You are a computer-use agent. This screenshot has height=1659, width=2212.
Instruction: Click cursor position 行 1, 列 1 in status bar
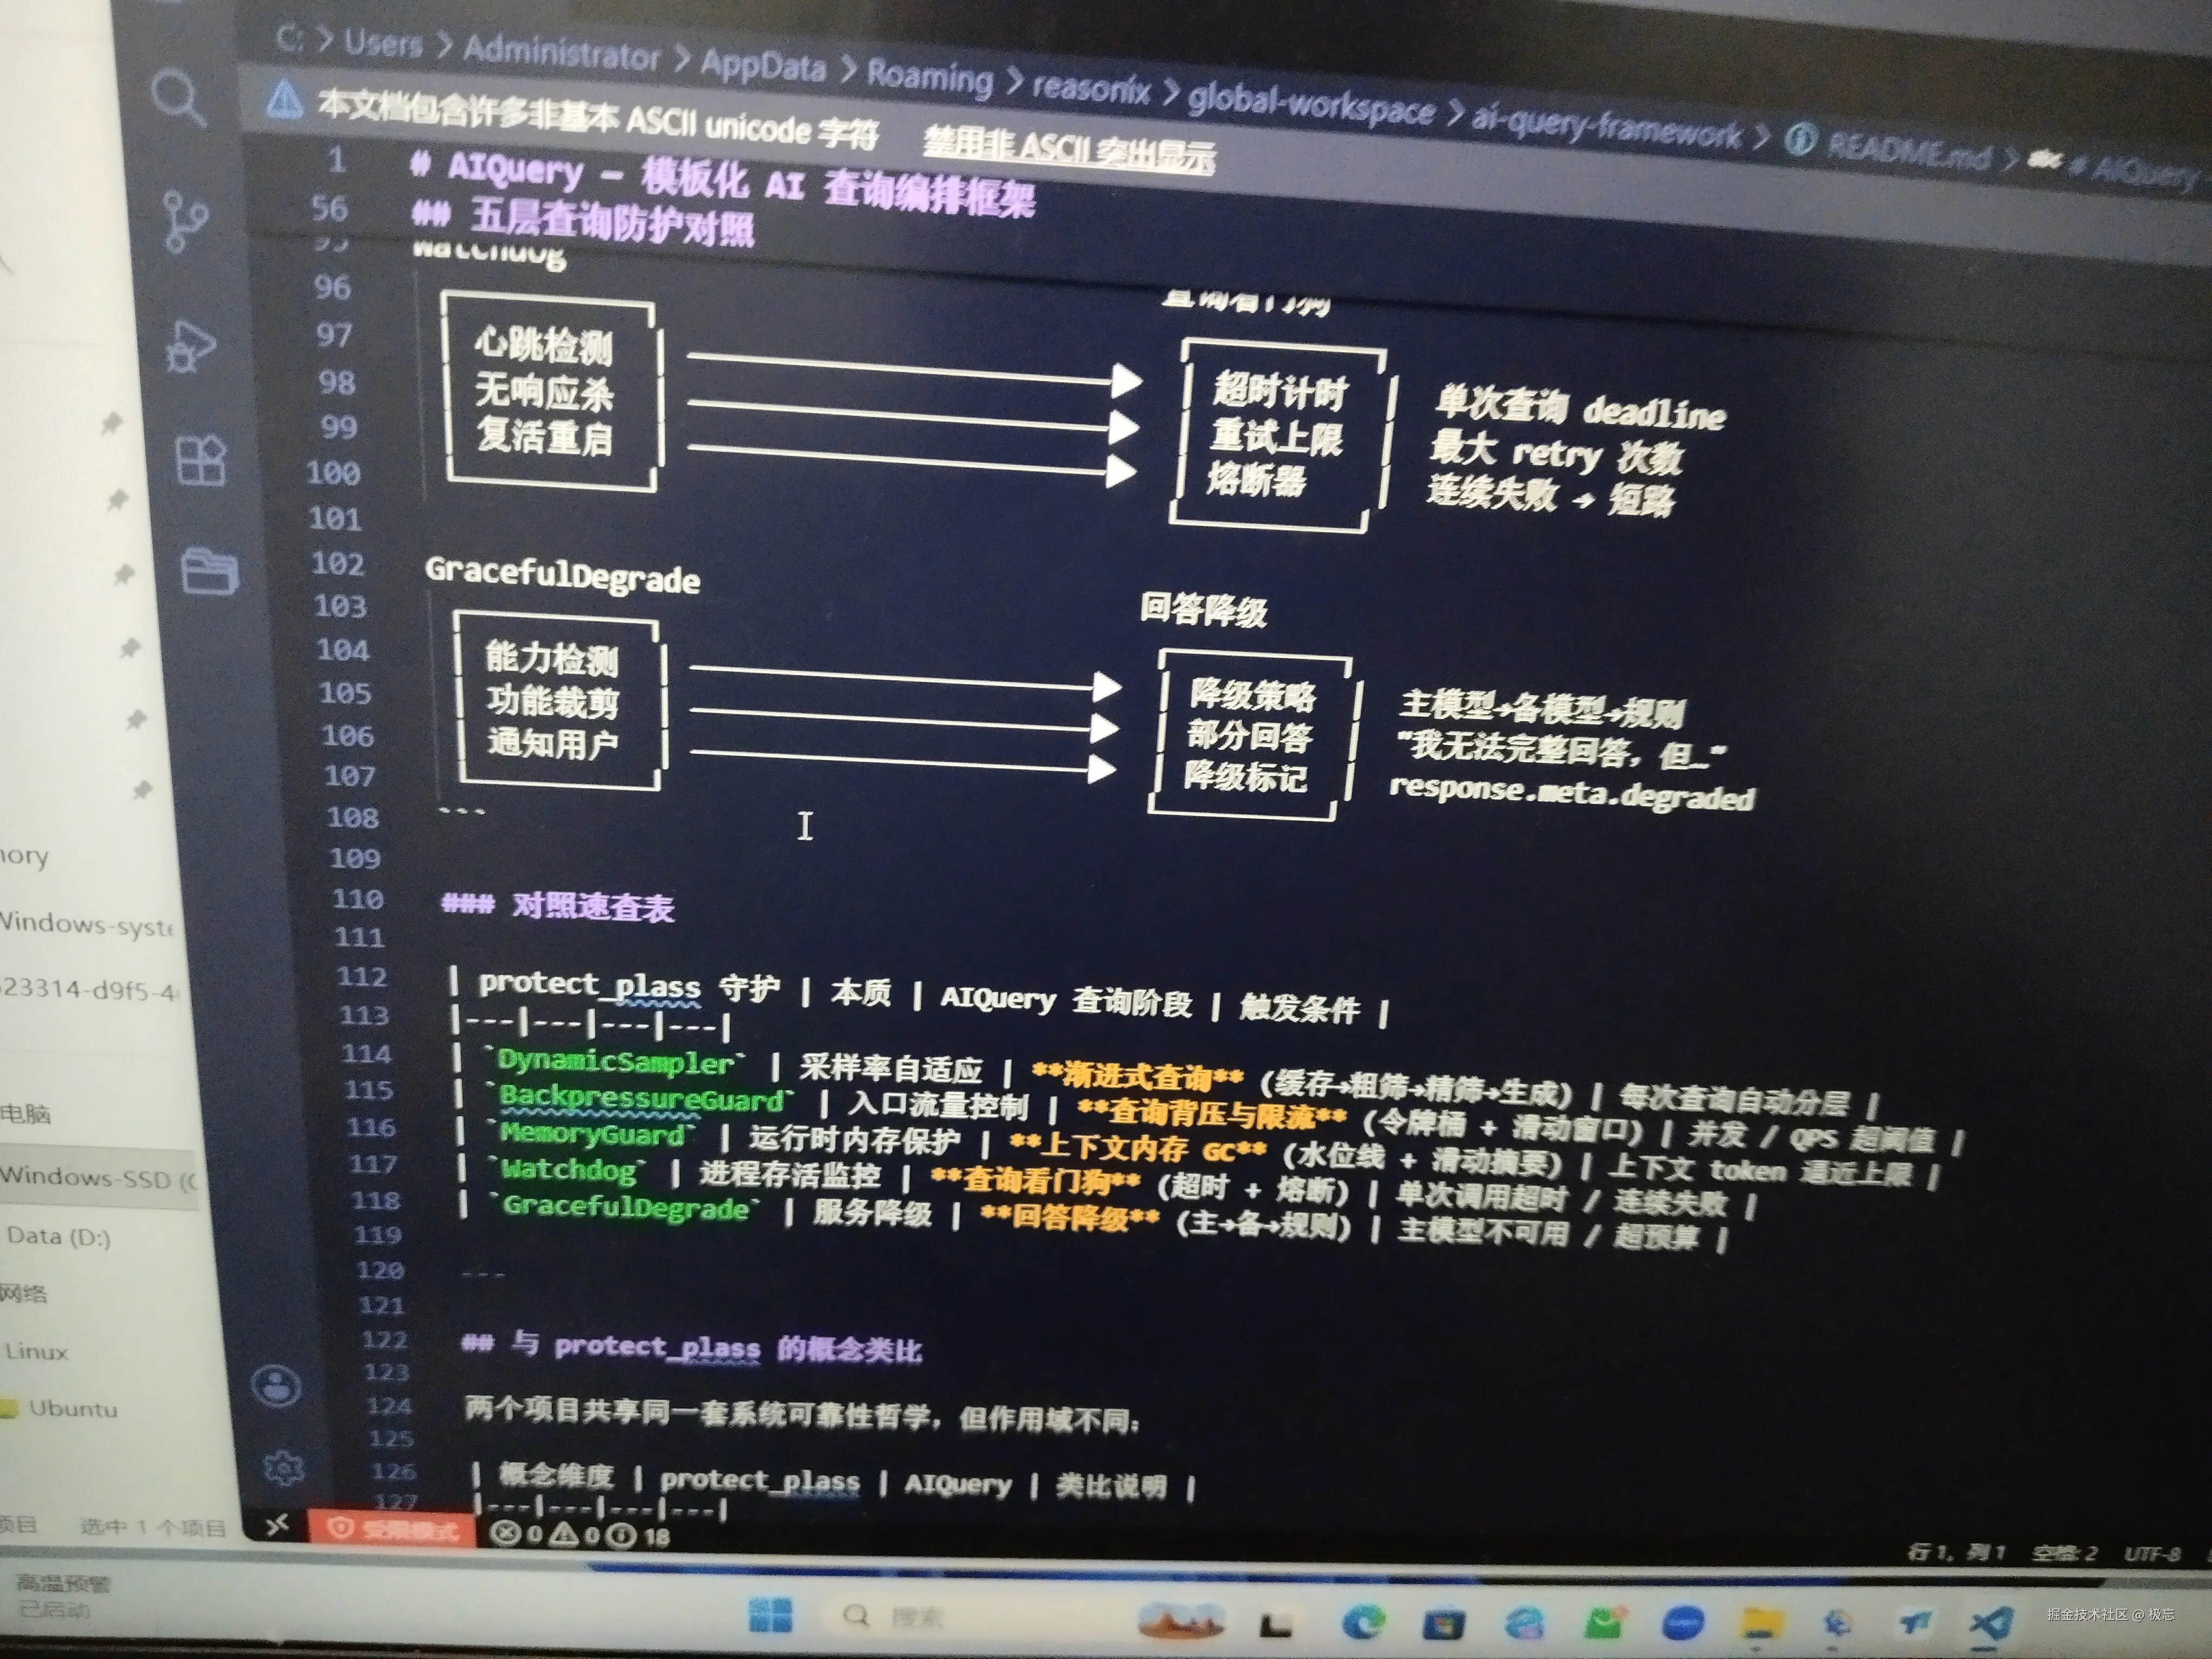point(1956,1552)
